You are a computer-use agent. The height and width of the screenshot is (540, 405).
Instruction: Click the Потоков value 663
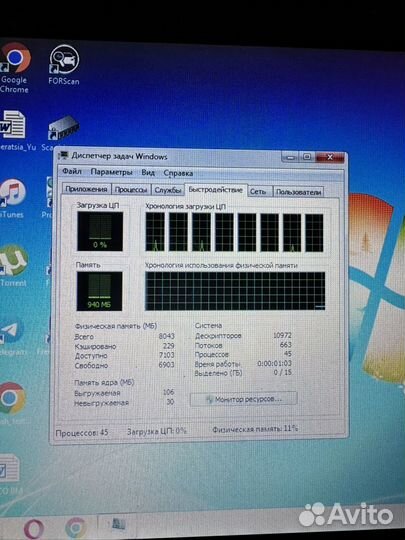tap(285, 344)
